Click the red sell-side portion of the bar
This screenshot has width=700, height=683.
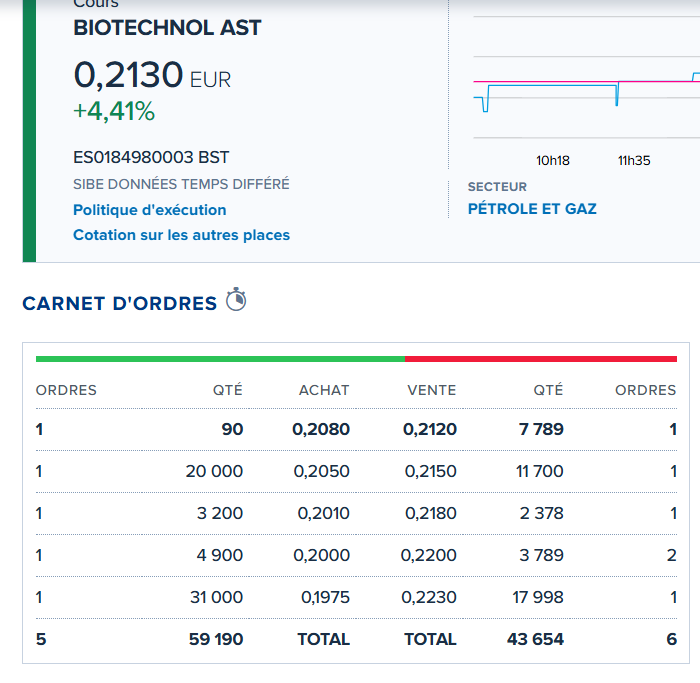tap(541, 359)
